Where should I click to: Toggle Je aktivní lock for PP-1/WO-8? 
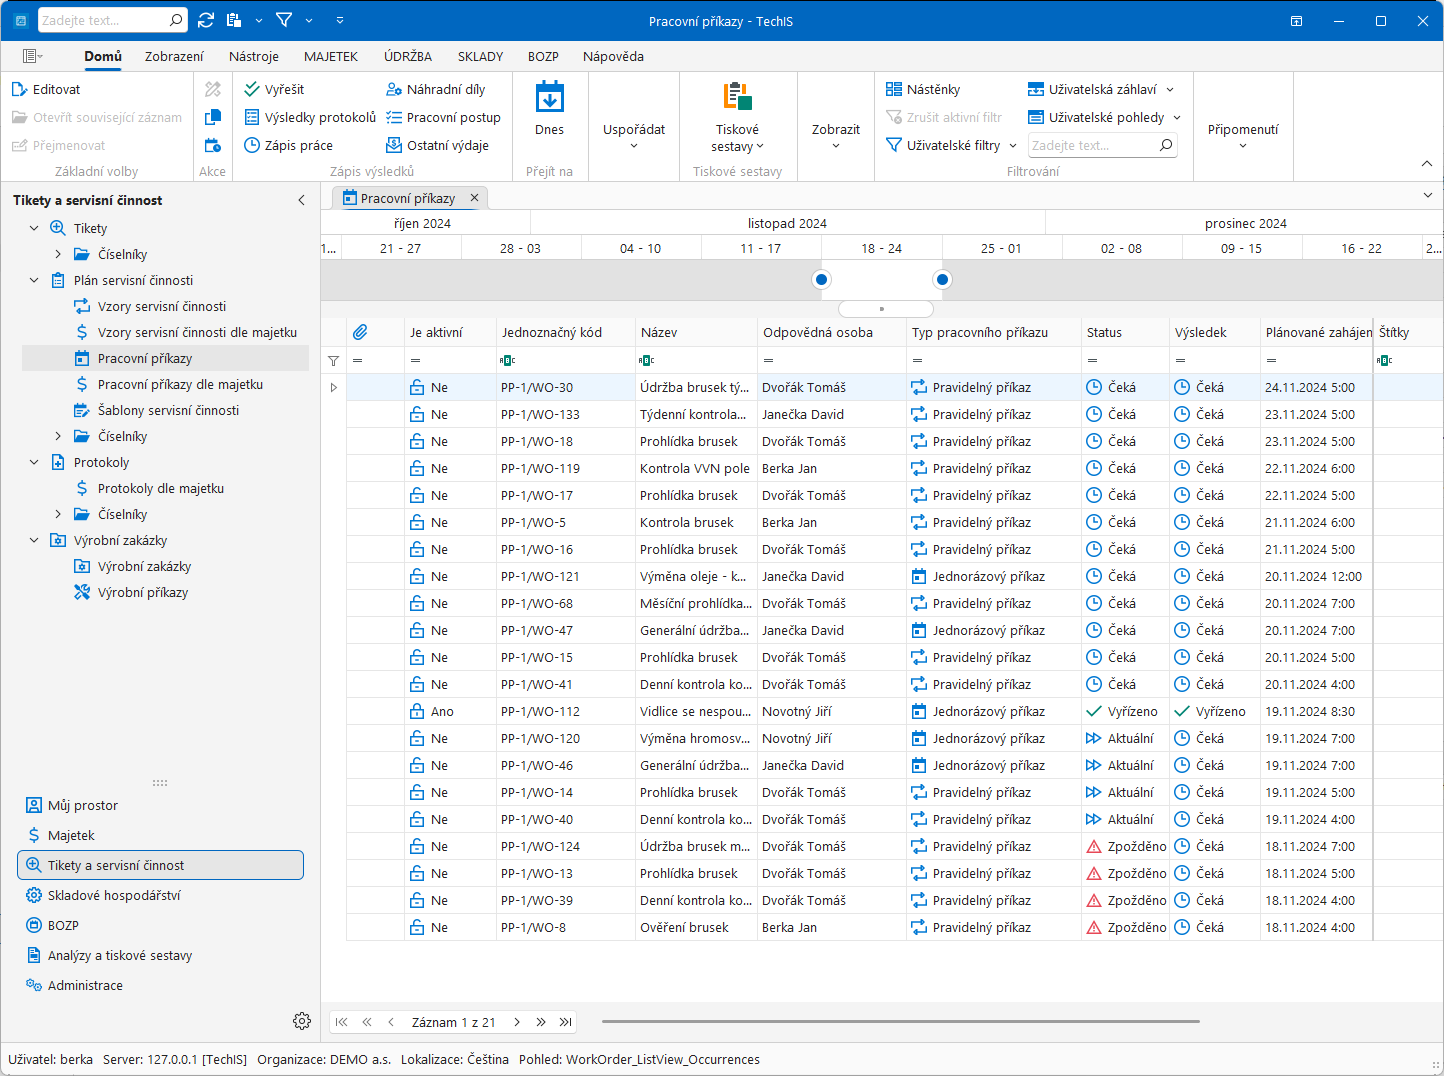(417, 927)
